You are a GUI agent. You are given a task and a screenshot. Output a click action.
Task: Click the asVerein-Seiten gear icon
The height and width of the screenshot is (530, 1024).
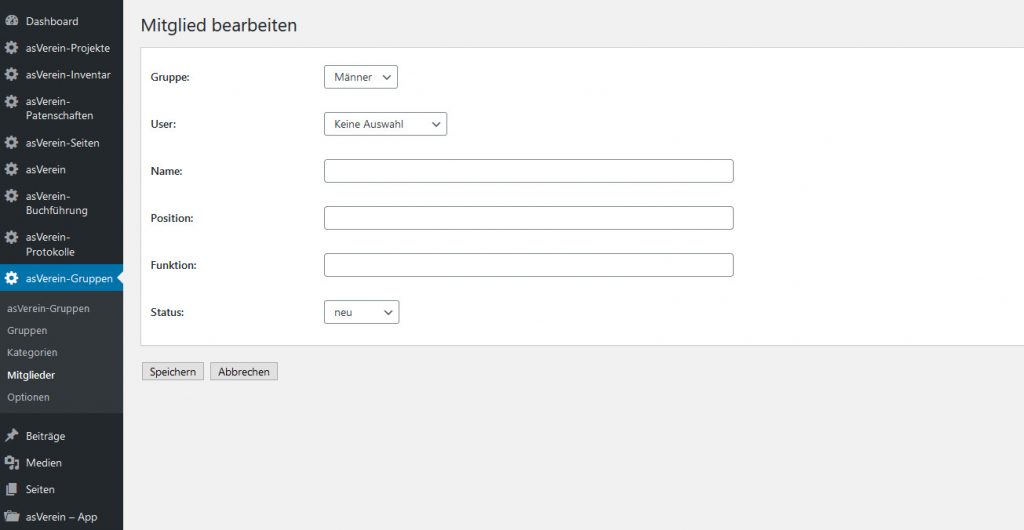pos(11,142)
